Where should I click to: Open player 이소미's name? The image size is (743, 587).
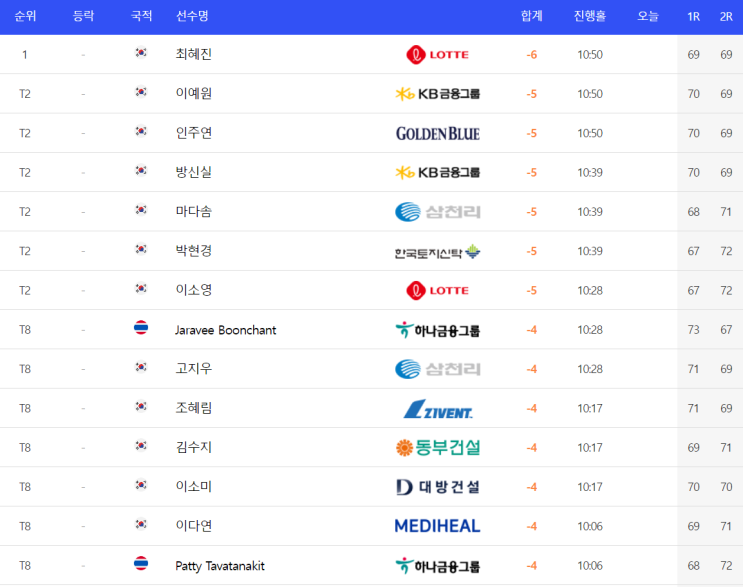(x=193, y=487)
